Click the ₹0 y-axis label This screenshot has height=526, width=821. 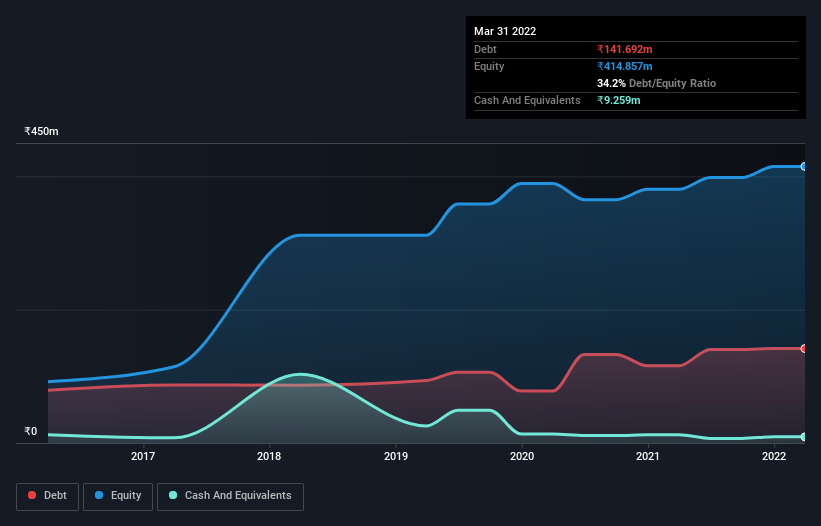[31, 431]
